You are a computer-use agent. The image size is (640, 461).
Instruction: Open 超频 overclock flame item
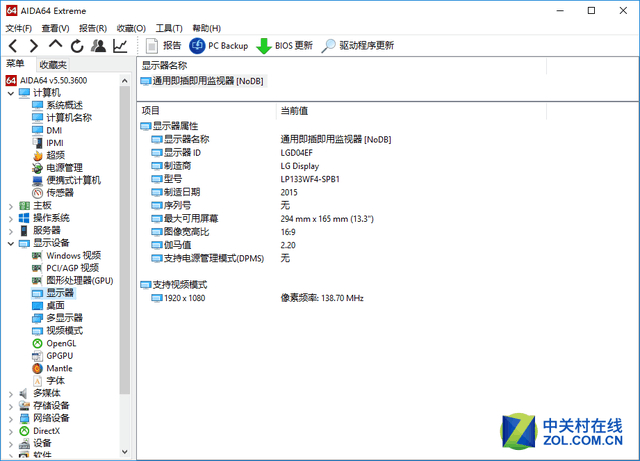coord(49,155)
